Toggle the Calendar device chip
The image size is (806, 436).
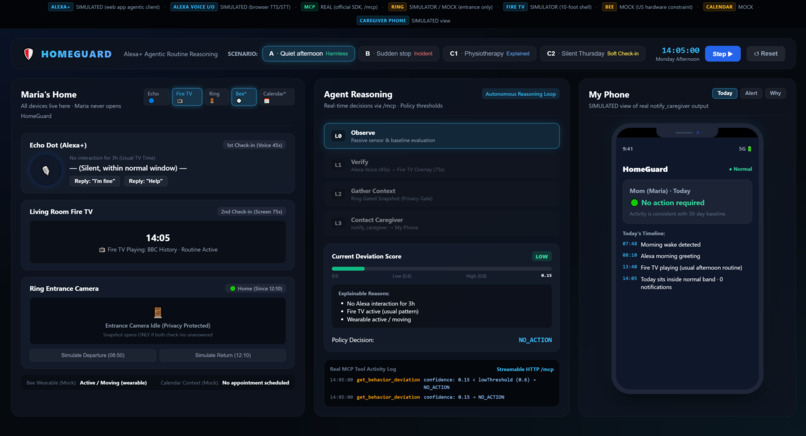point(277,97)
